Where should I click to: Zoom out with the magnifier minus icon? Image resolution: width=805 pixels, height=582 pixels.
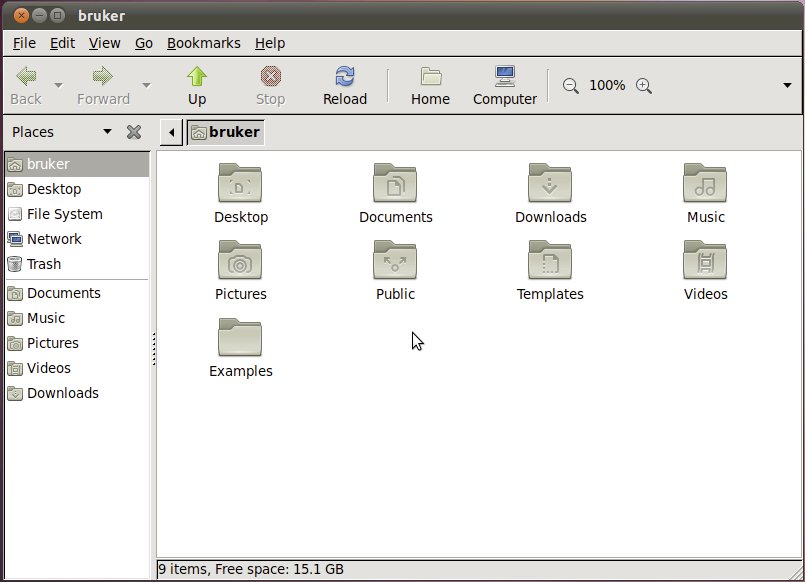click(x=570, y=86)
